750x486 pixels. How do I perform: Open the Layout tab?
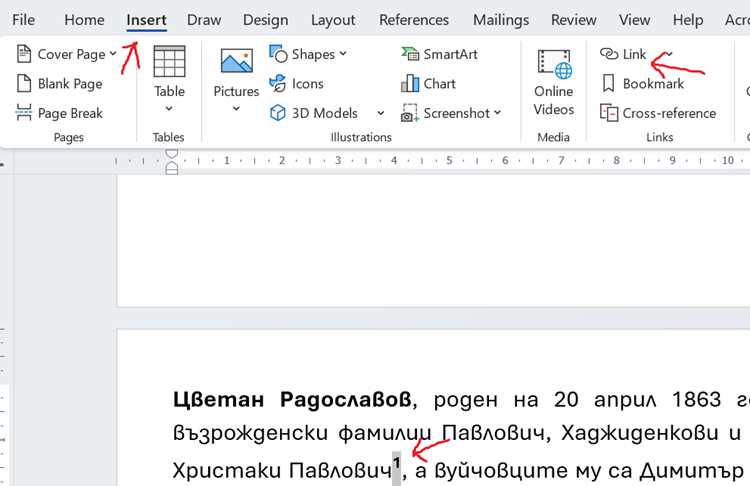pyautogui.click(x=333, y=20)
